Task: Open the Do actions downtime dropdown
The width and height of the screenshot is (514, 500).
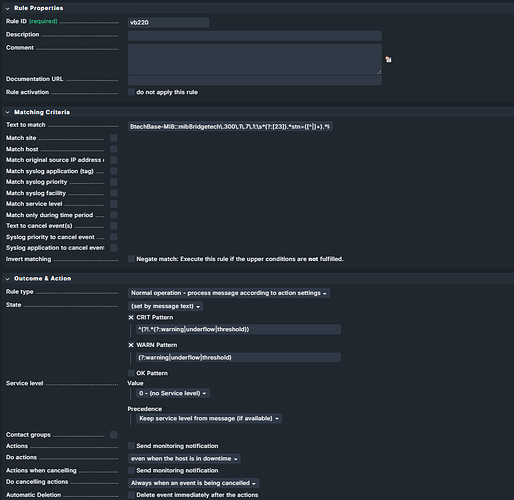Action: pyautogui.click(x=184, y=459)
